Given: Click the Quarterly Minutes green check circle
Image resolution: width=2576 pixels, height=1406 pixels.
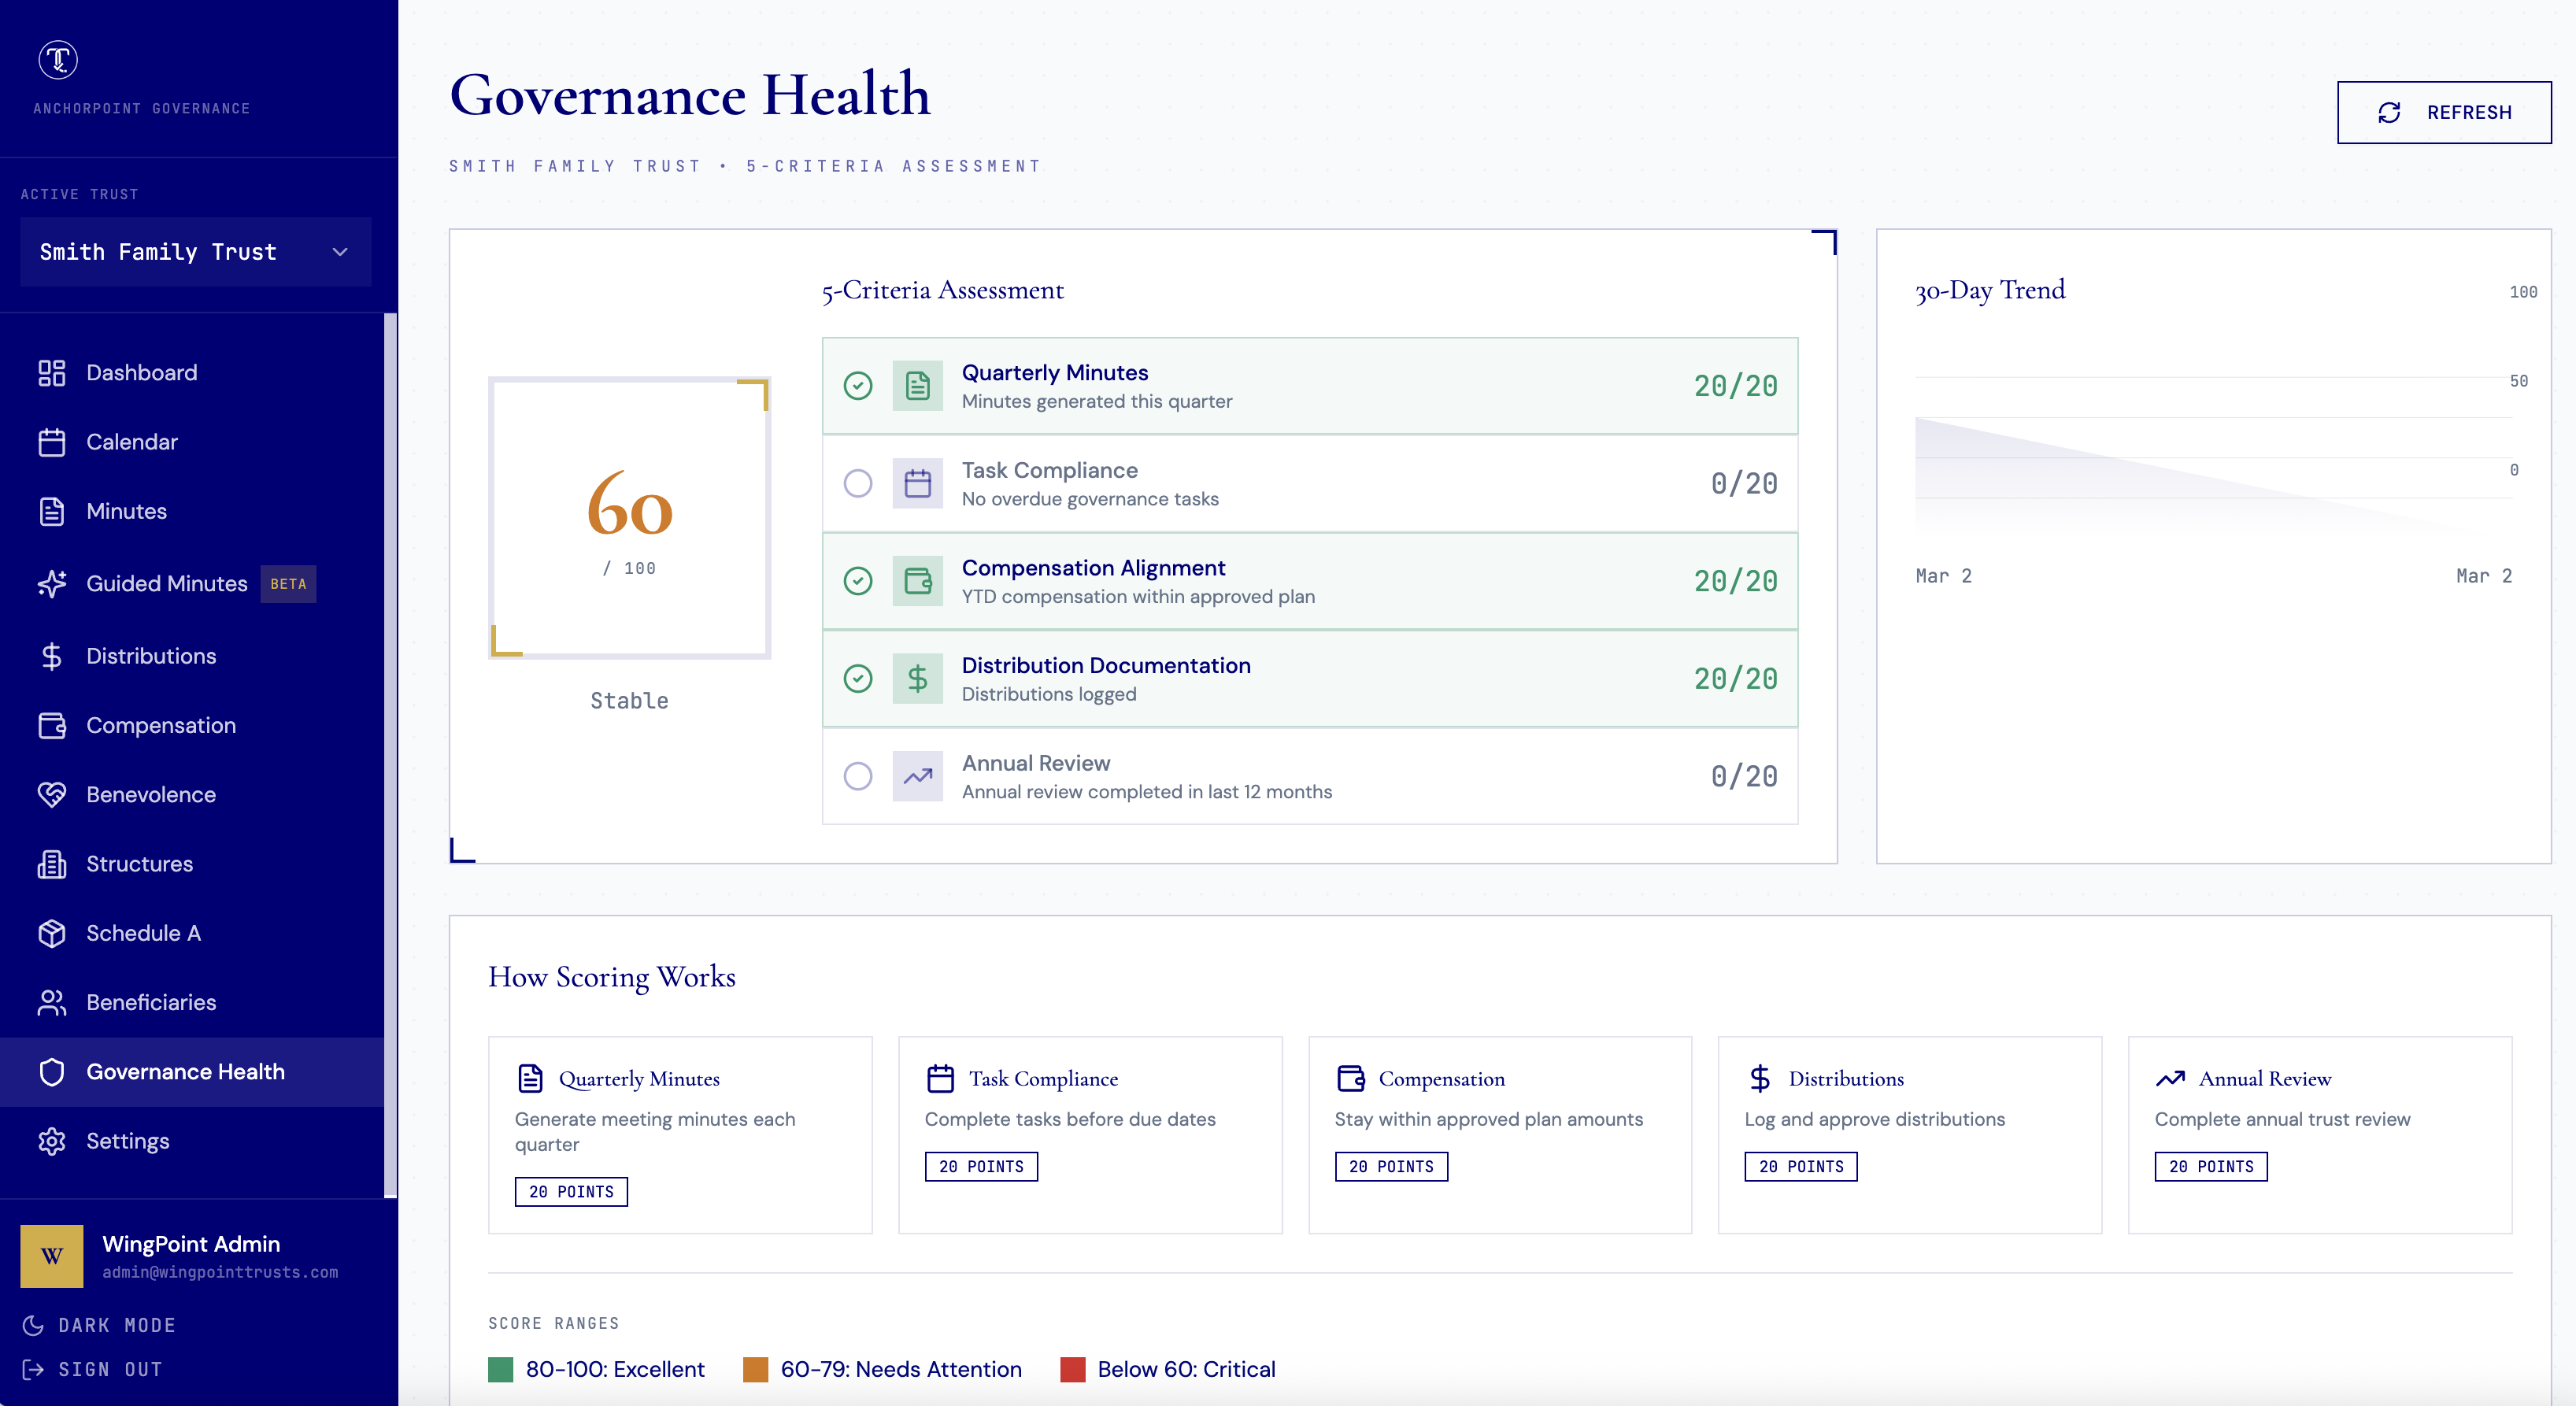Looking at the screenshot, I should click(x=857, y=386).
